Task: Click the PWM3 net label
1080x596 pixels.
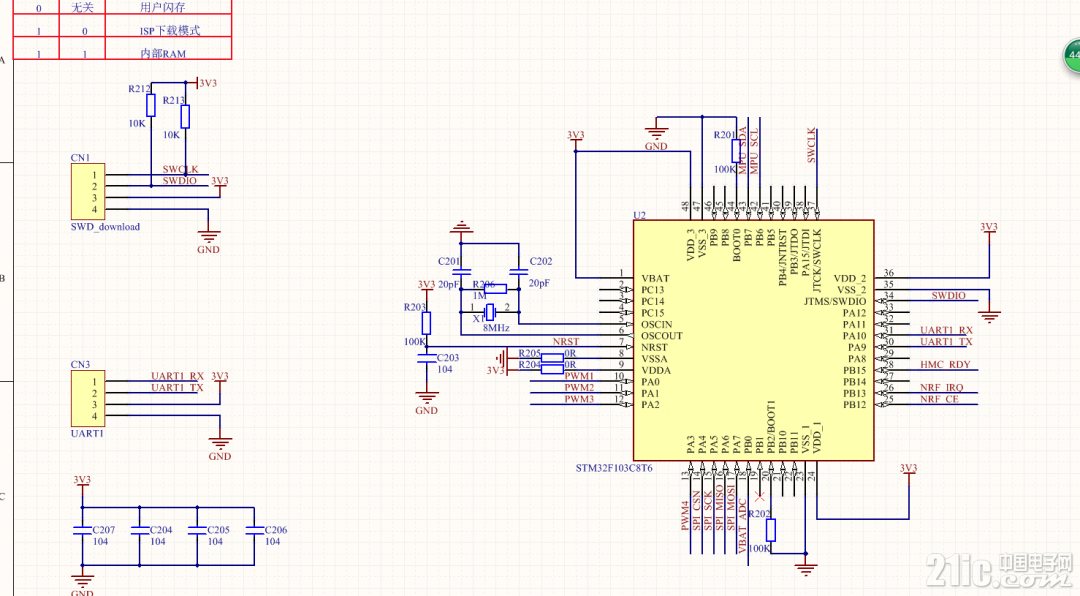Action: (x=579, y=399)
